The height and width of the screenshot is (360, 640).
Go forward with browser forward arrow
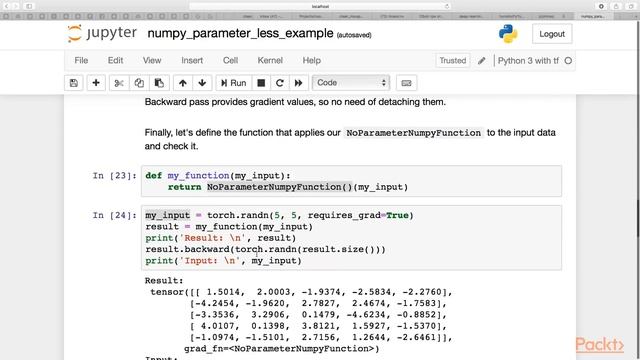click(16, 6)
